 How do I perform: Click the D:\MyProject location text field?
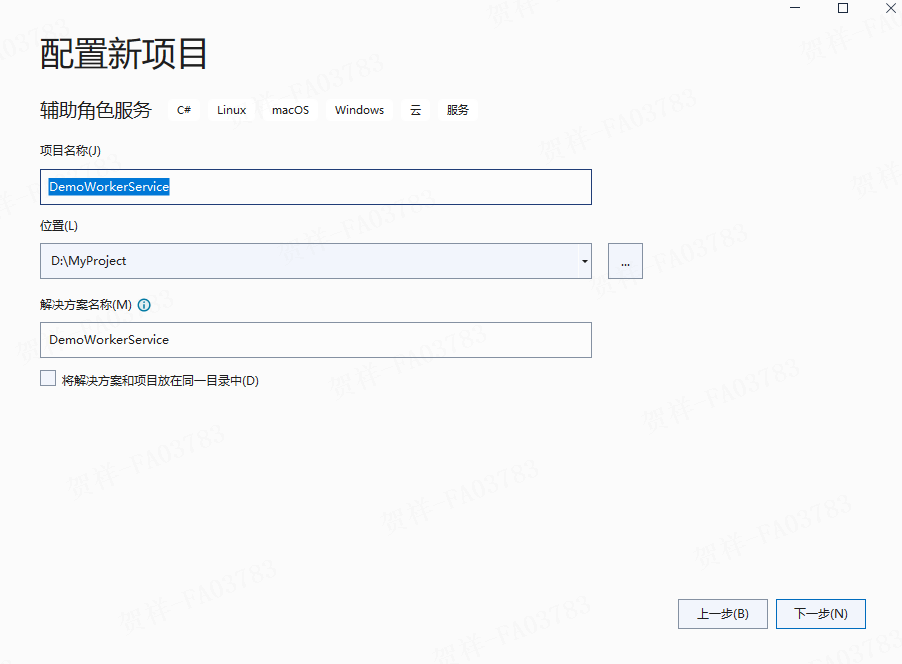300,261
